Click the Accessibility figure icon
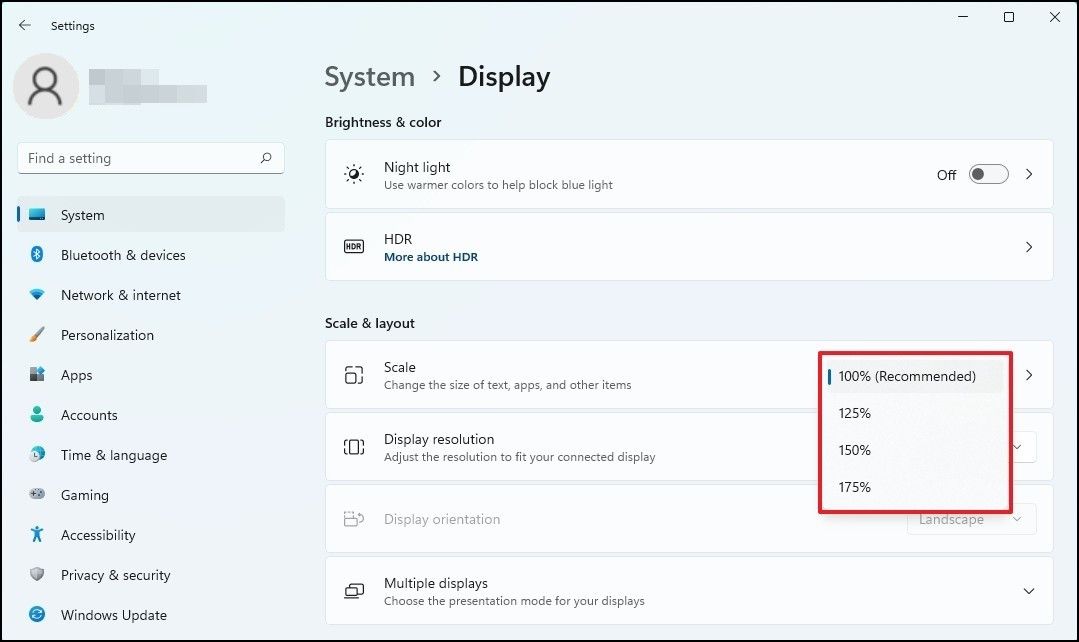Viewport: 1079px width, 642px height. click(37, 535)
